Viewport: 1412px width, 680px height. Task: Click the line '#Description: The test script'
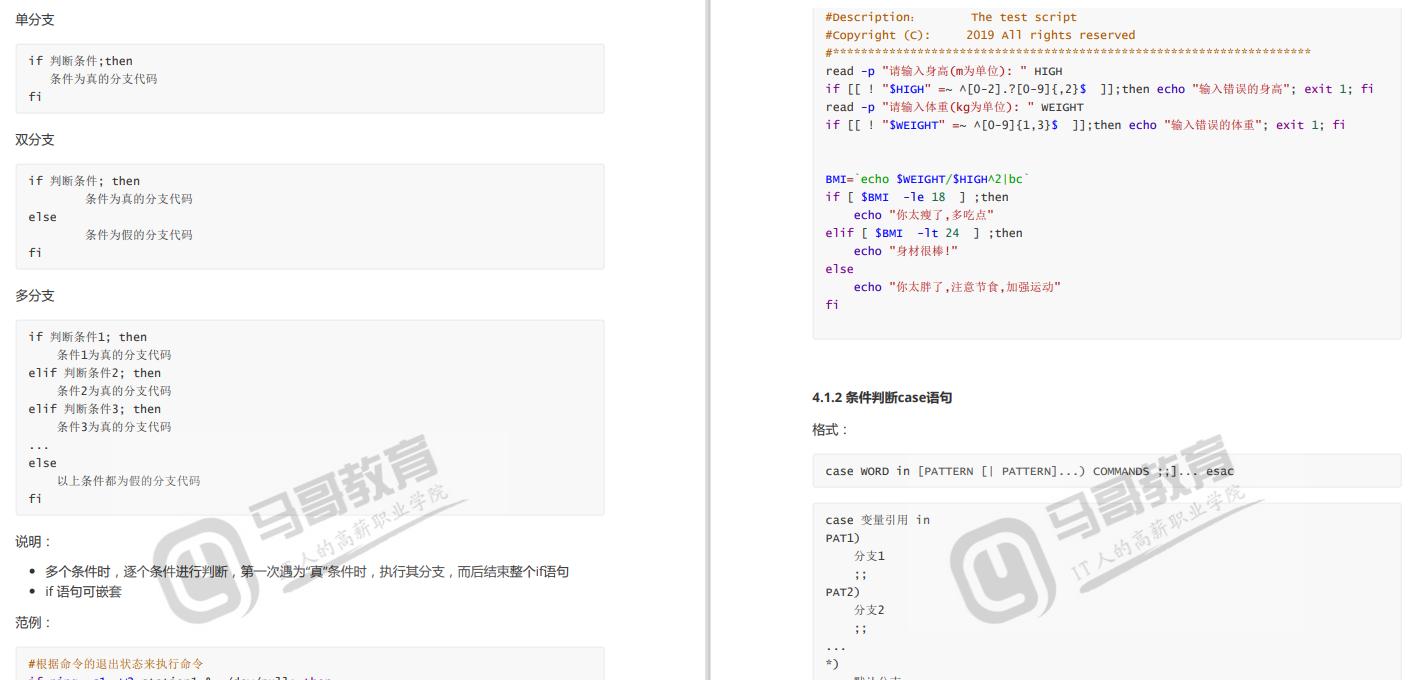point(951,17)
